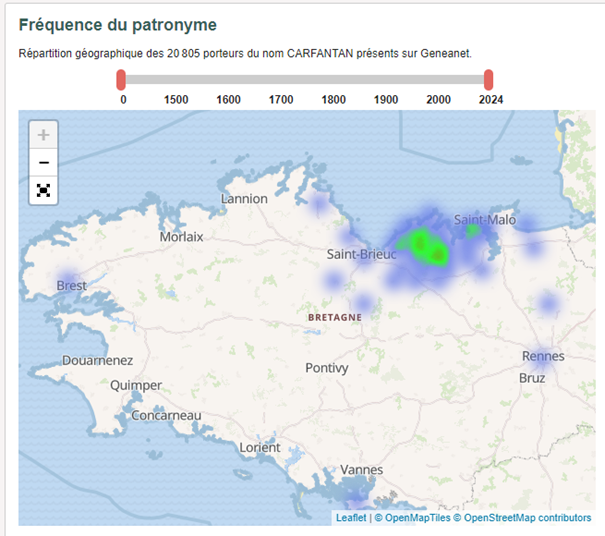Click the green heatmap hotspot near Saint-Brieuc
The image size is (605, 536).
pyautogui.click(x=421, y=245)
